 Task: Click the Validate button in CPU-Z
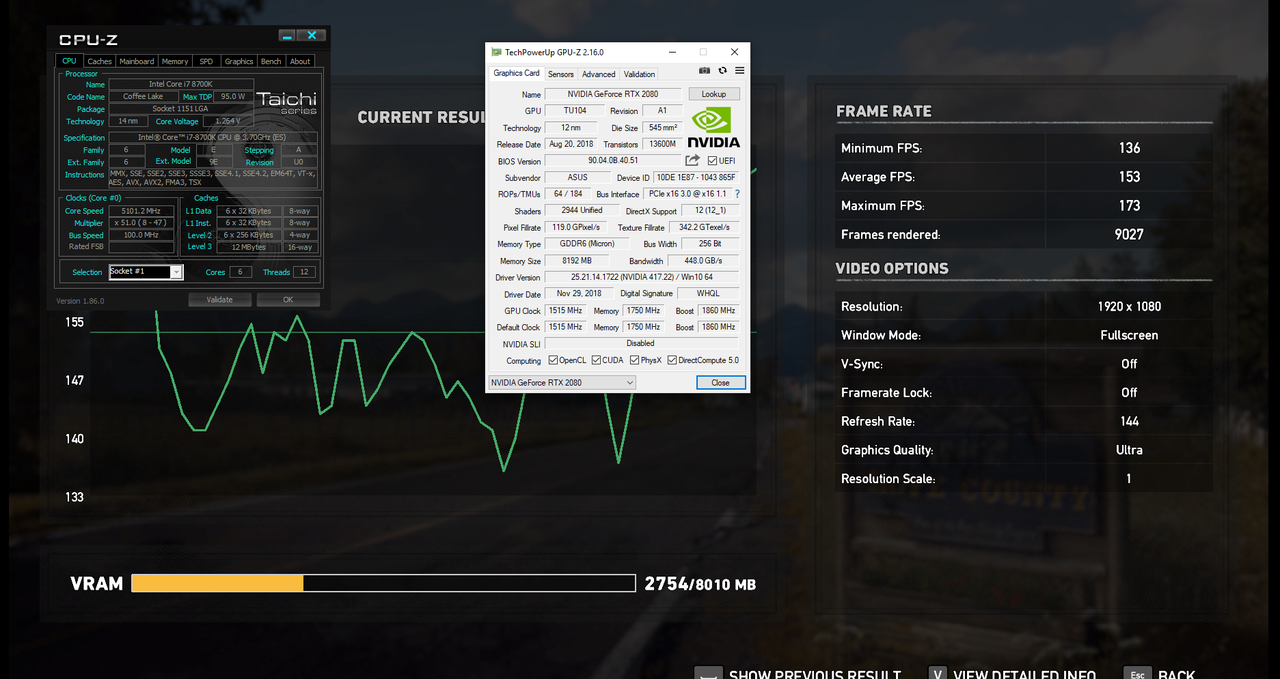[219, 299]
